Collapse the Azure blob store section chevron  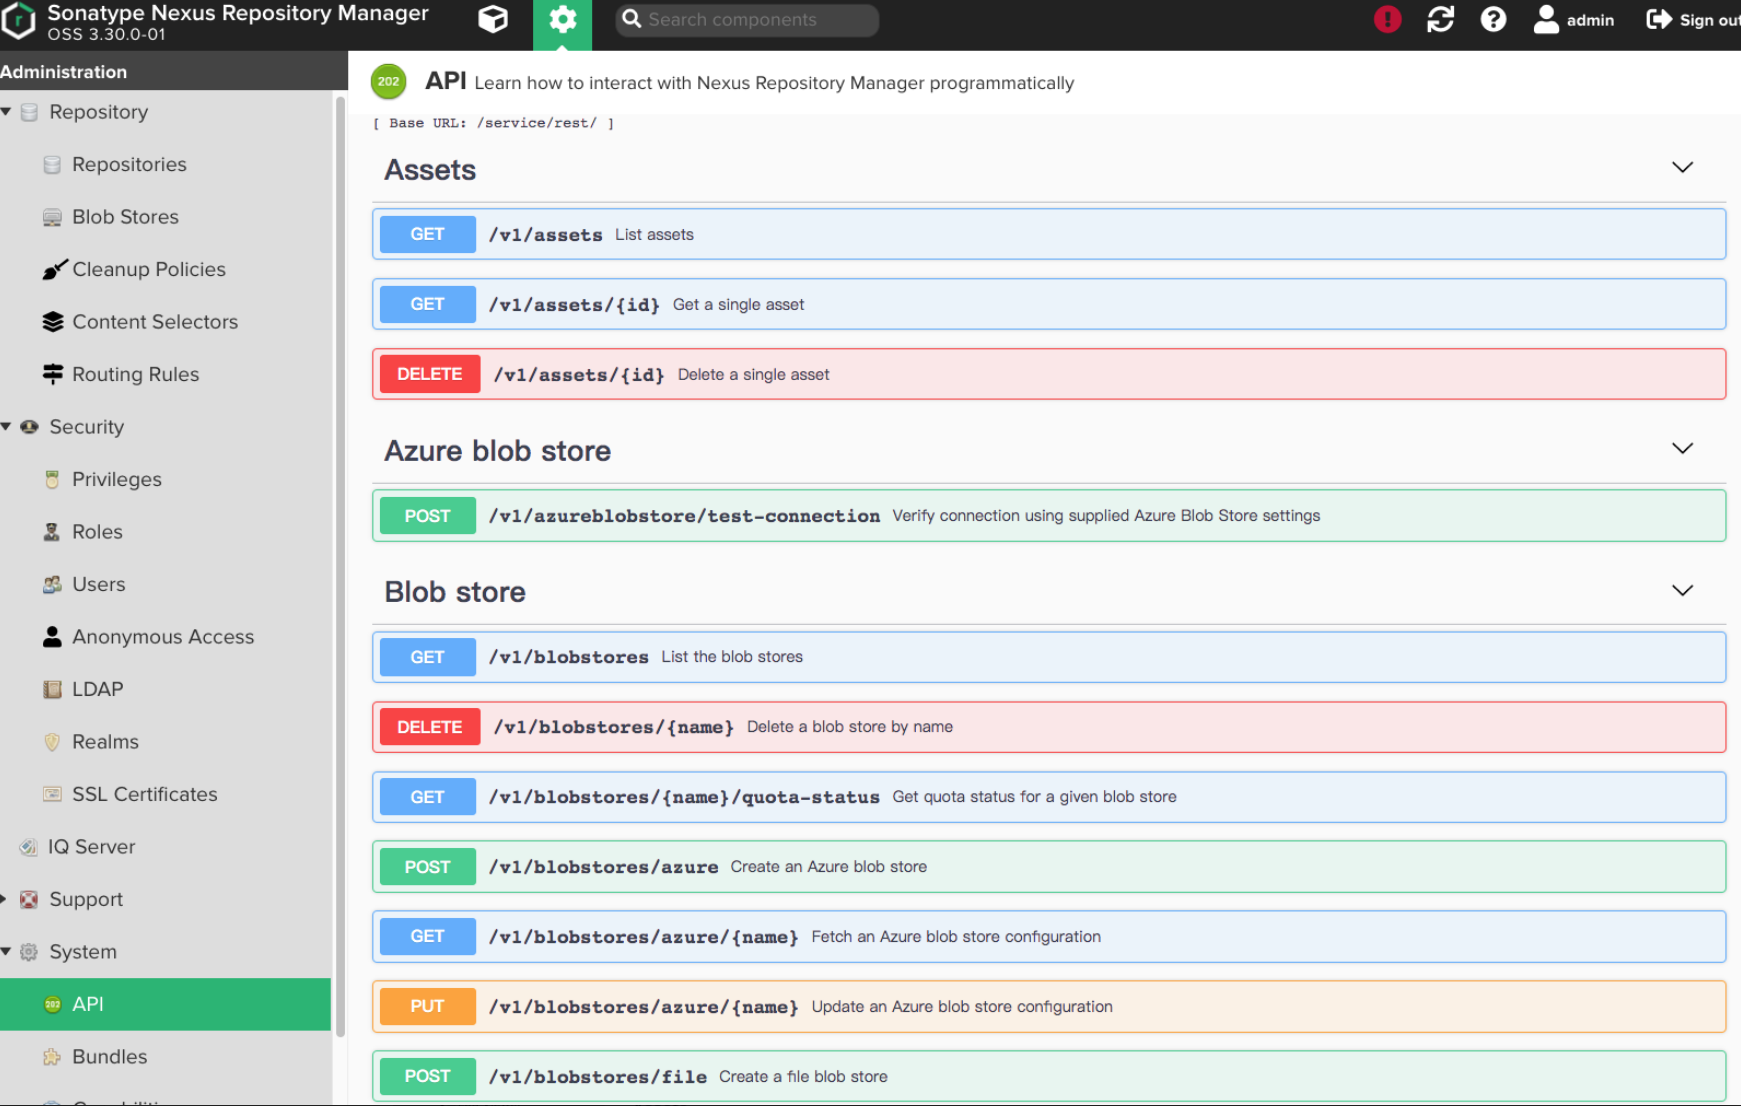coord(1682,448)
